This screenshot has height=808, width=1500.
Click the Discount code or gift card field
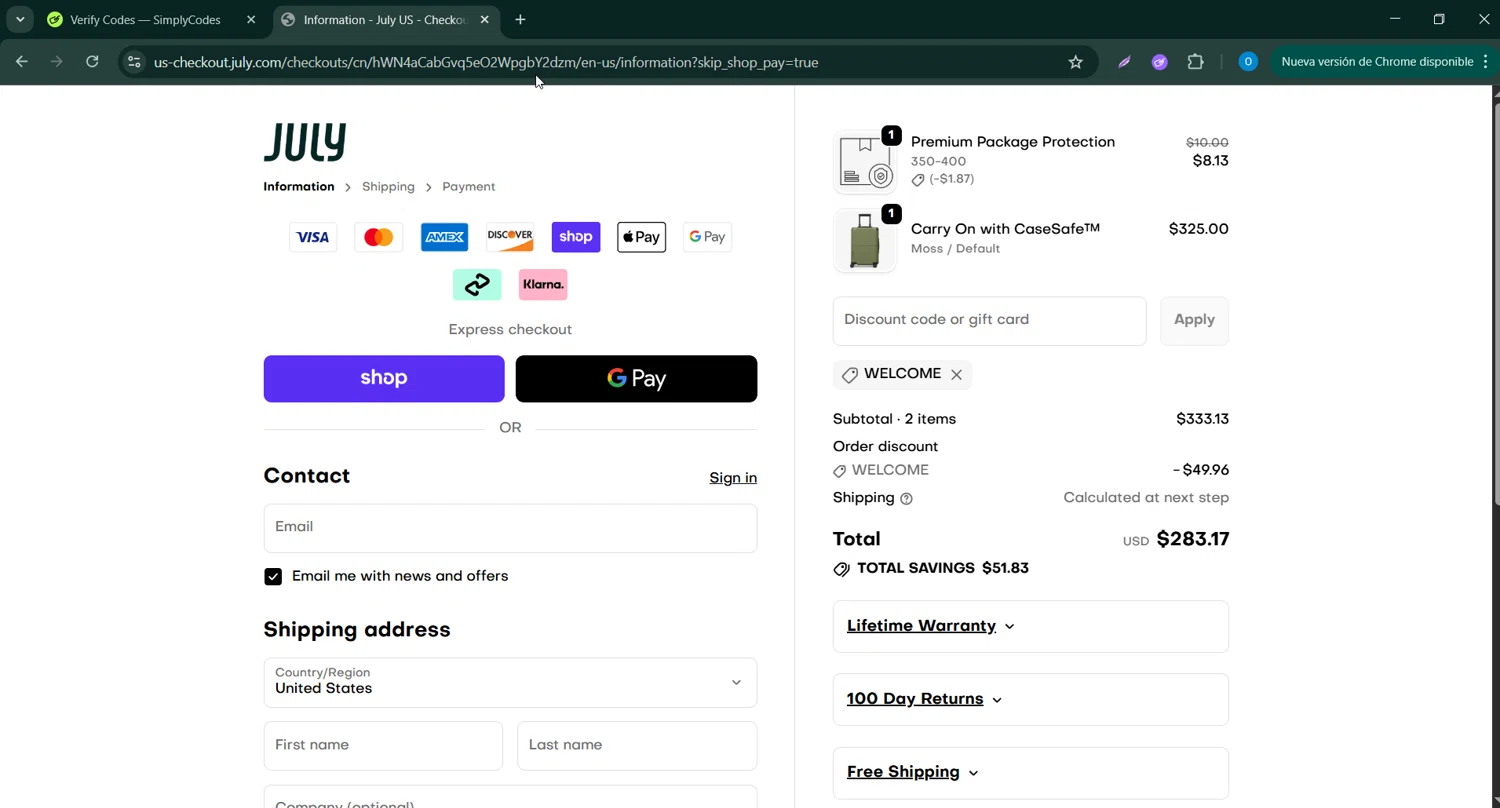[990, 321]
